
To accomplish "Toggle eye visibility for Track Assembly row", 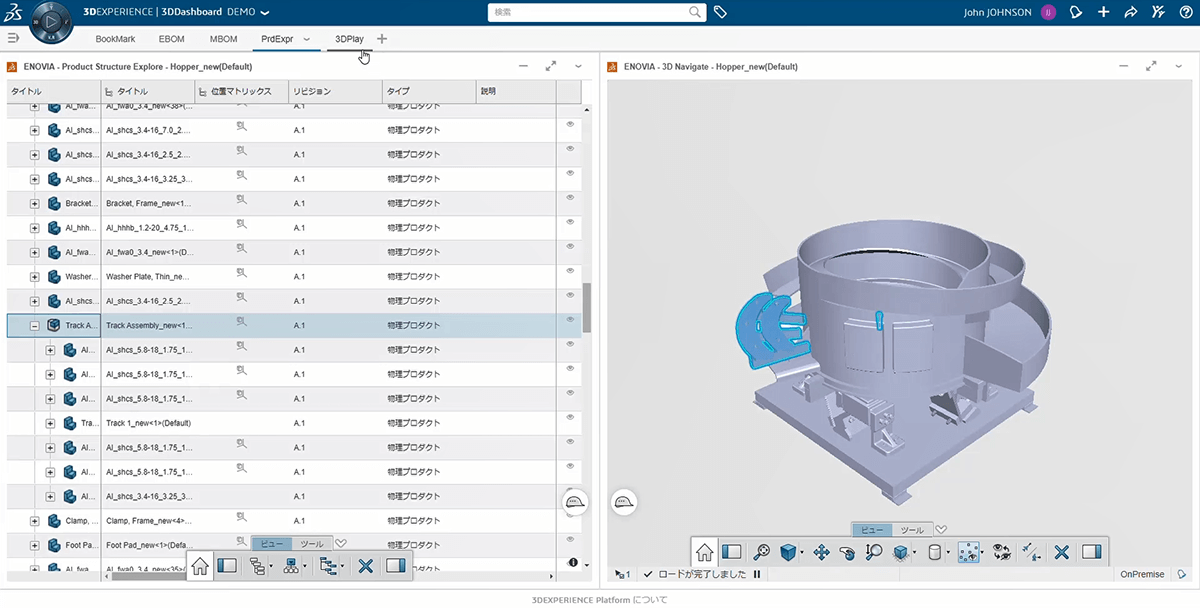I will [x=570, y=319].
